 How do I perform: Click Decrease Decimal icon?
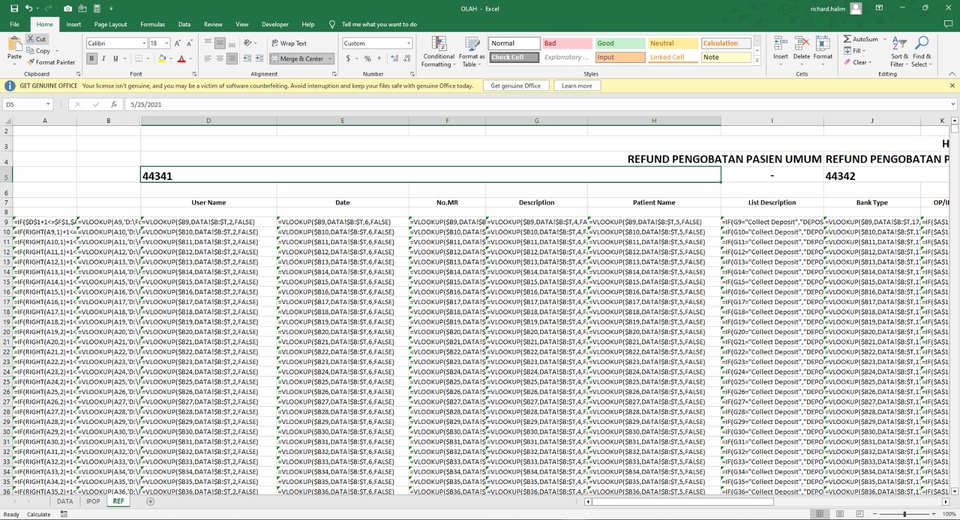(407, 59)
